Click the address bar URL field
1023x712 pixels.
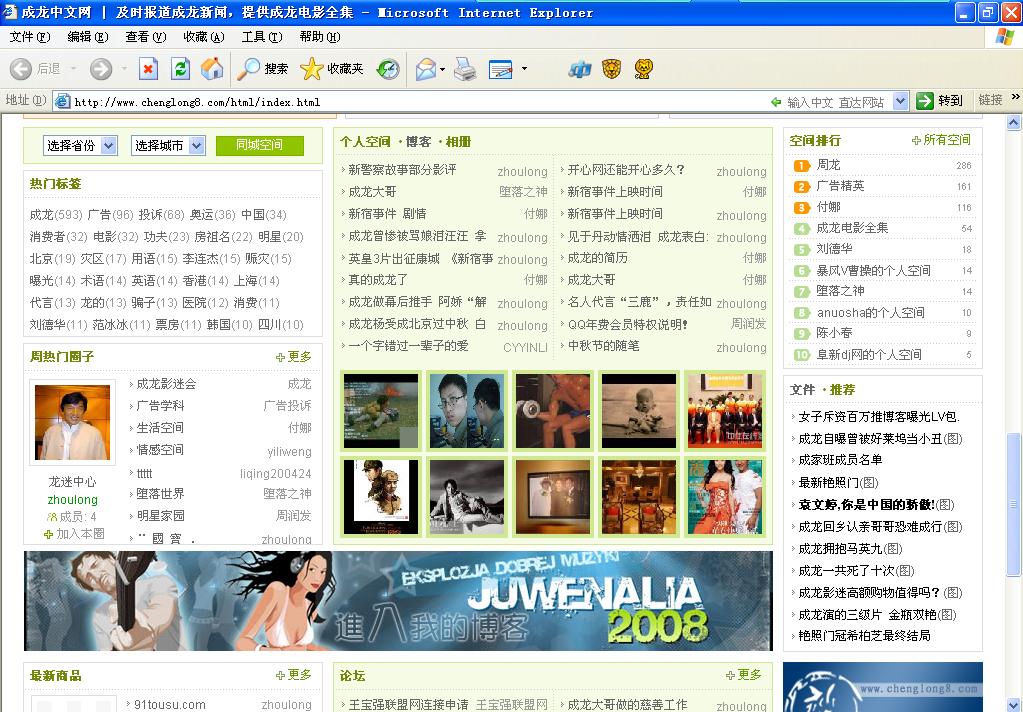[x=418, y=102]
